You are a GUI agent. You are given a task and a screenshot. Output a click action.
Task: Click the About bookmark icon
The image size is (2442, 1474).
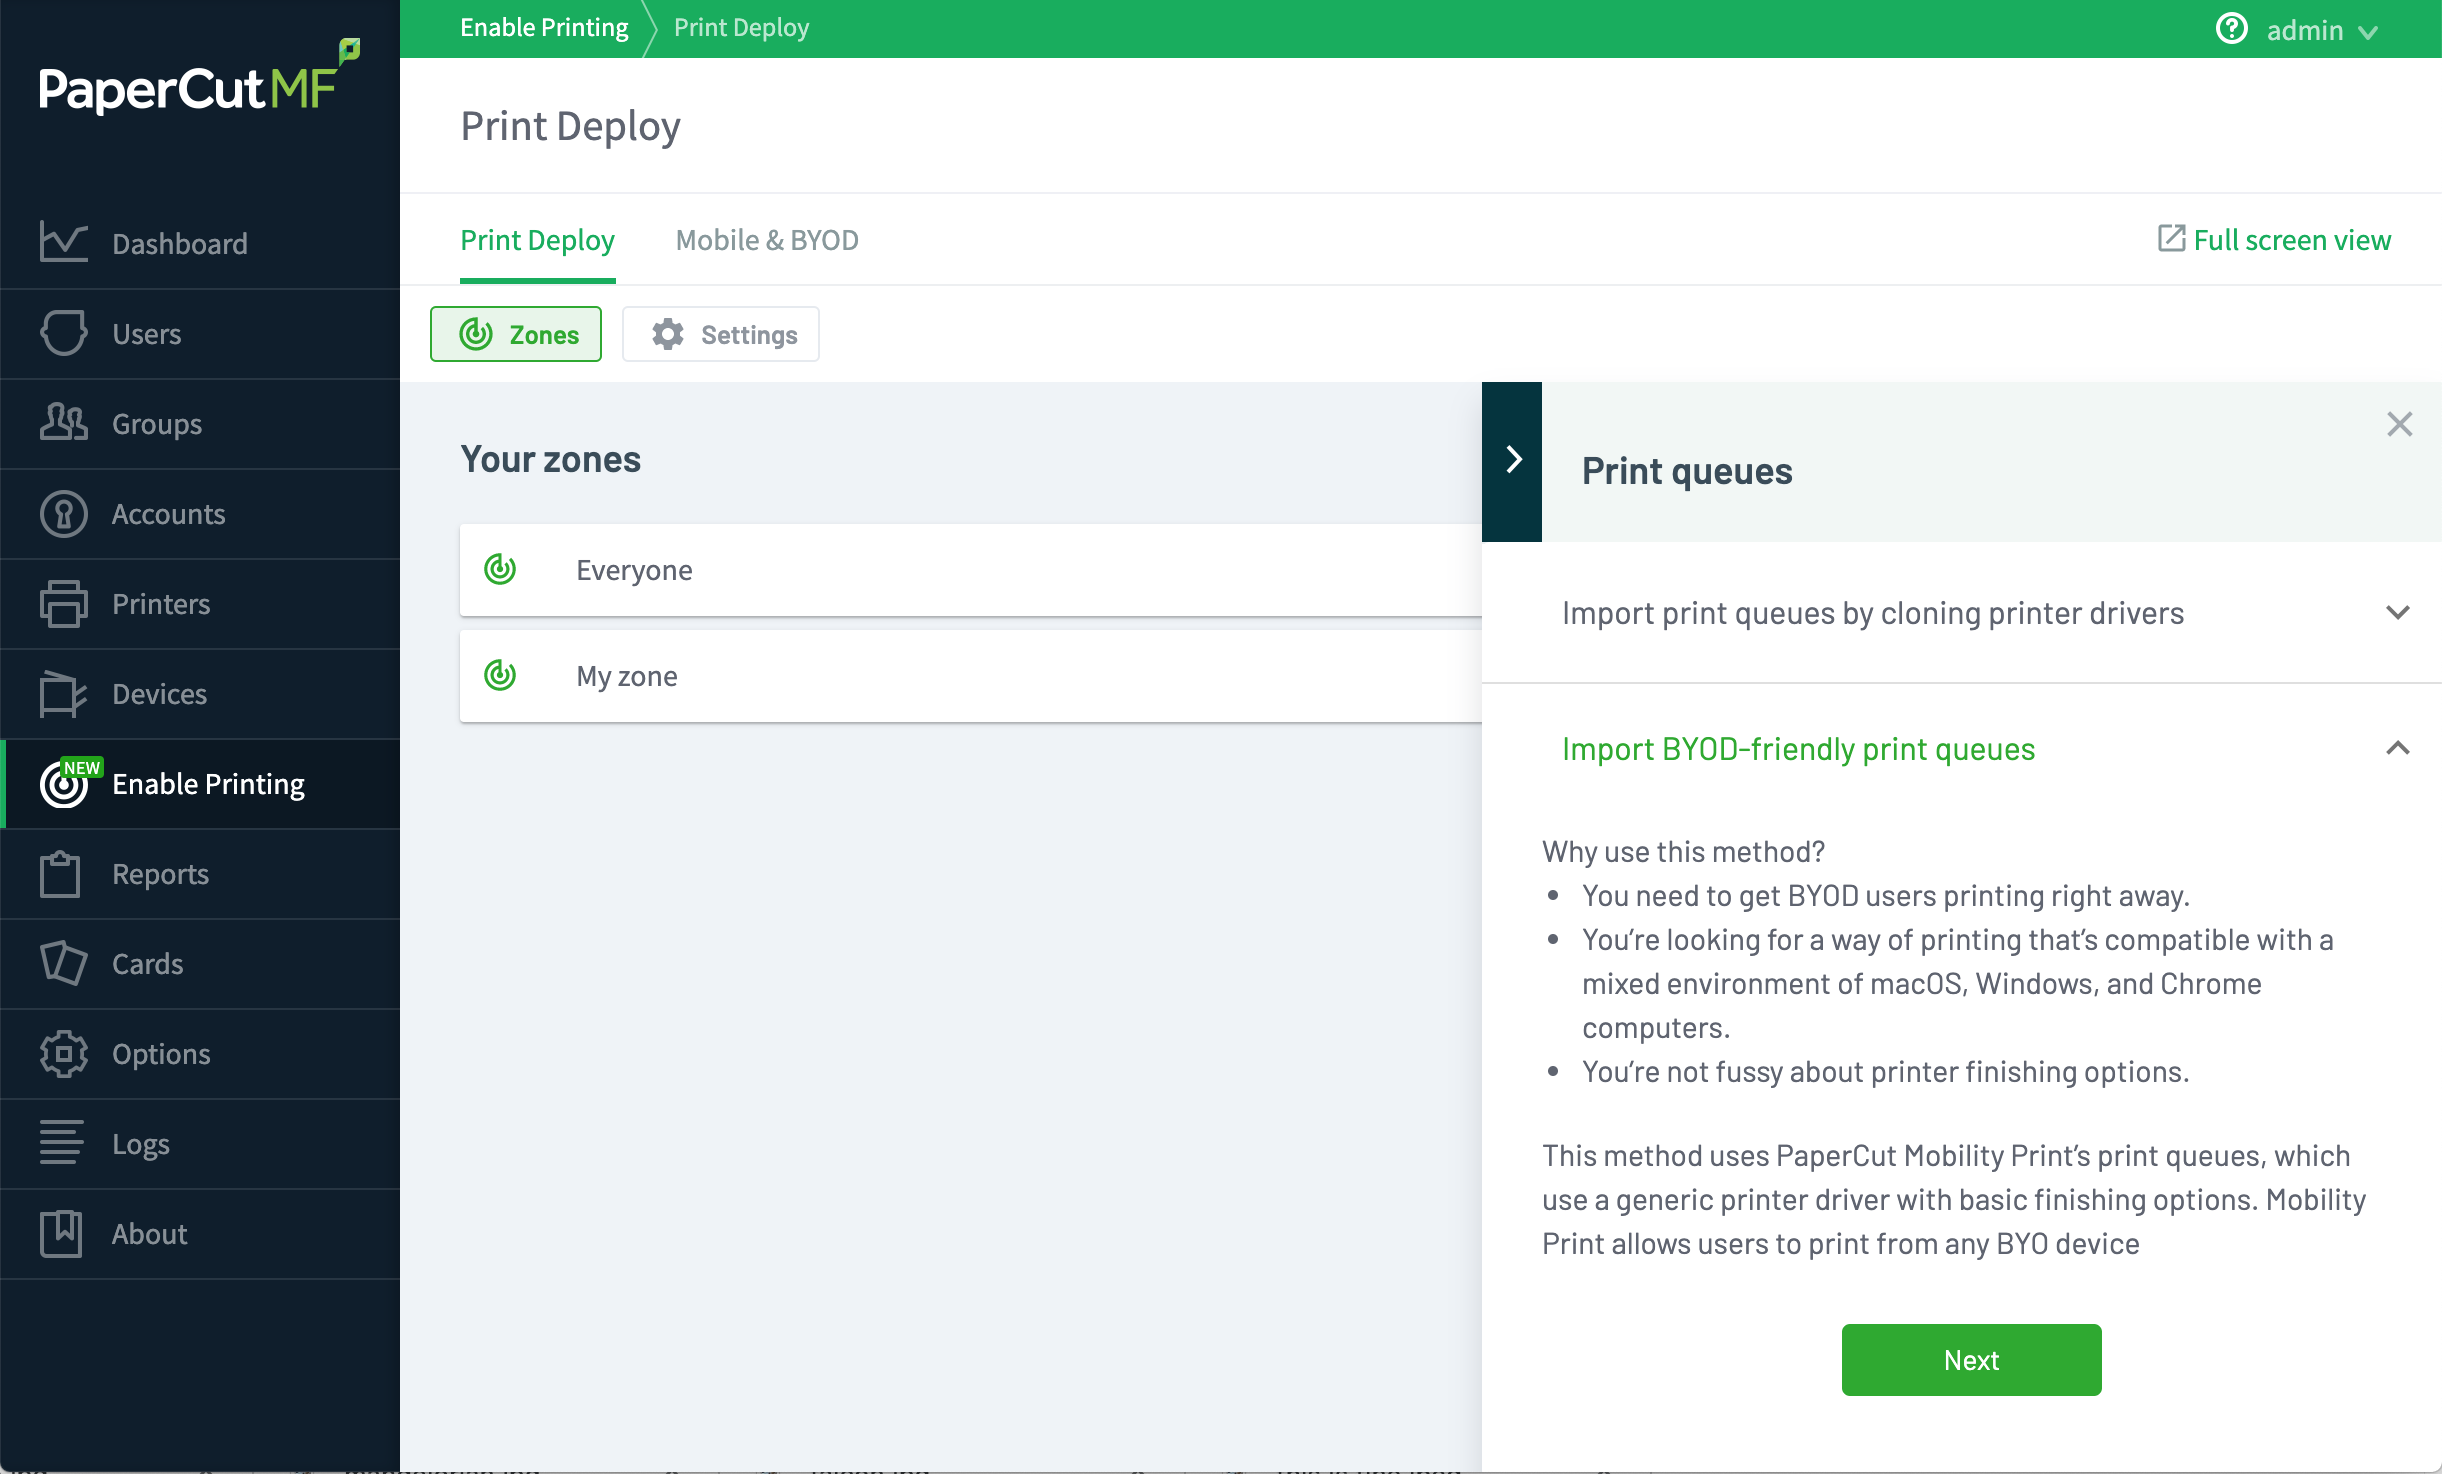point(61,1233)
